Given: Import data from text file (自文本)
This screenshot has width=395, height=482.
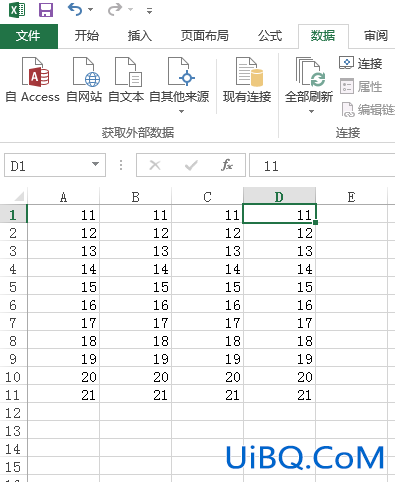Looking at the screenshot, I should pos(126,80).
